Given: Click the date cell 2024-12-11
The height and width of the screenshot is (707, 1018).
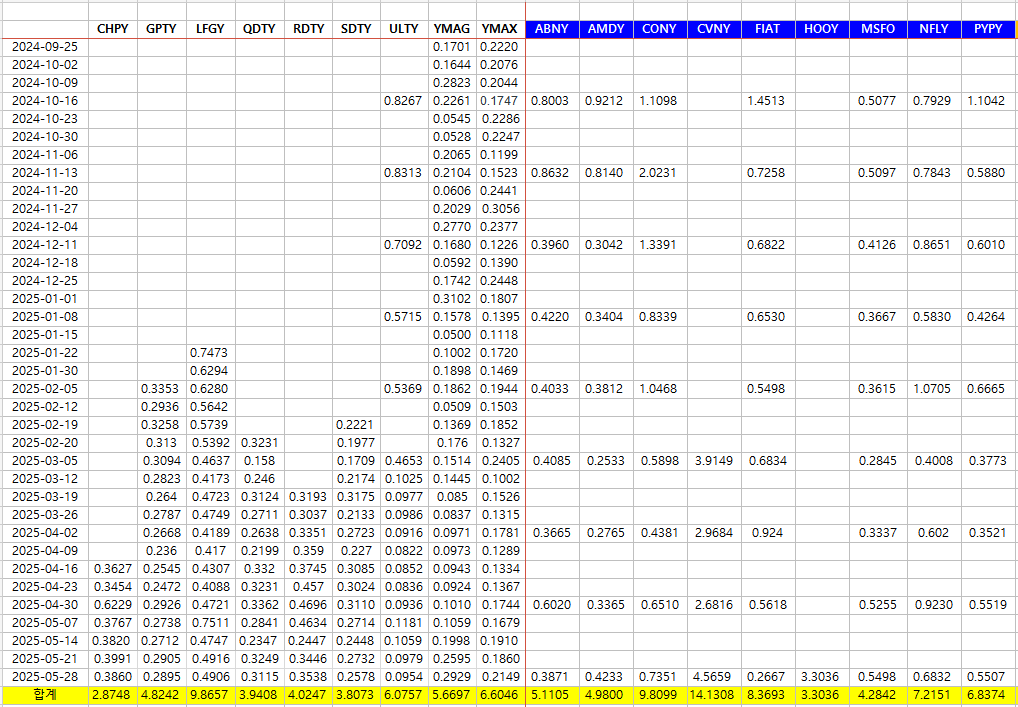Looking at the screenshot, I should (x=45, y=245).
